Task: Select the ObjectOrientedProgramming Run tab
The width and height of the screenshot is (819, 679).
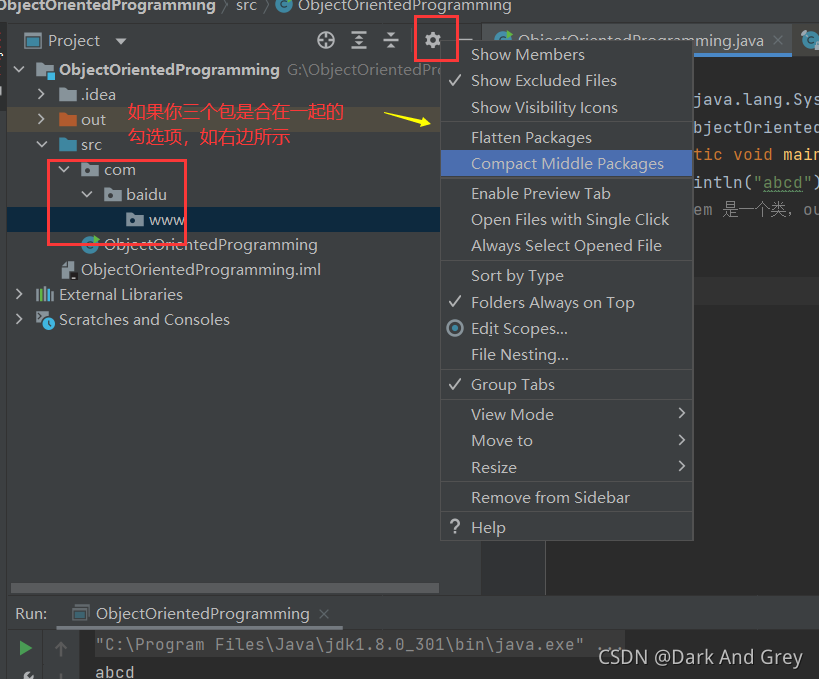Action: coord(202,614)
